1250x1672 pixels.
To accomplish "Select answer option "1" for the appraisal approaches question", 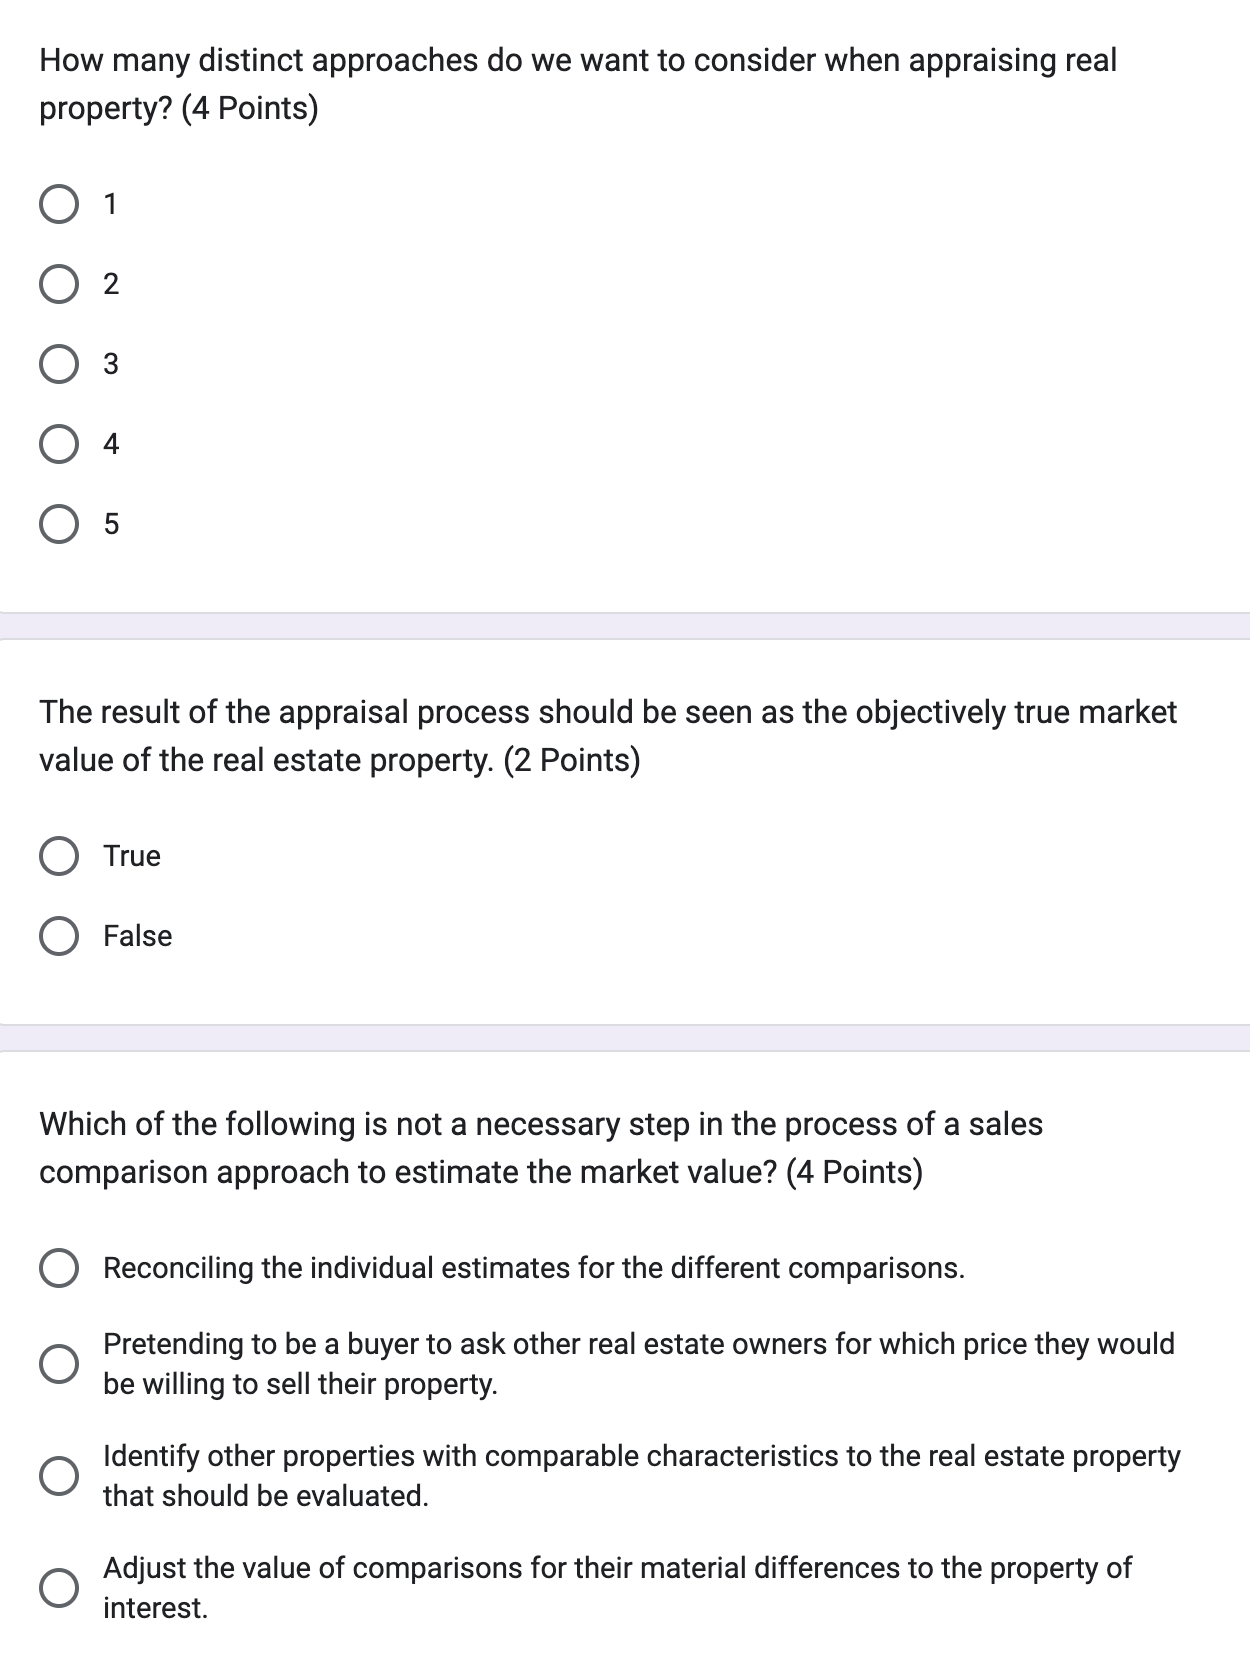I will click(x=59, y=205).
